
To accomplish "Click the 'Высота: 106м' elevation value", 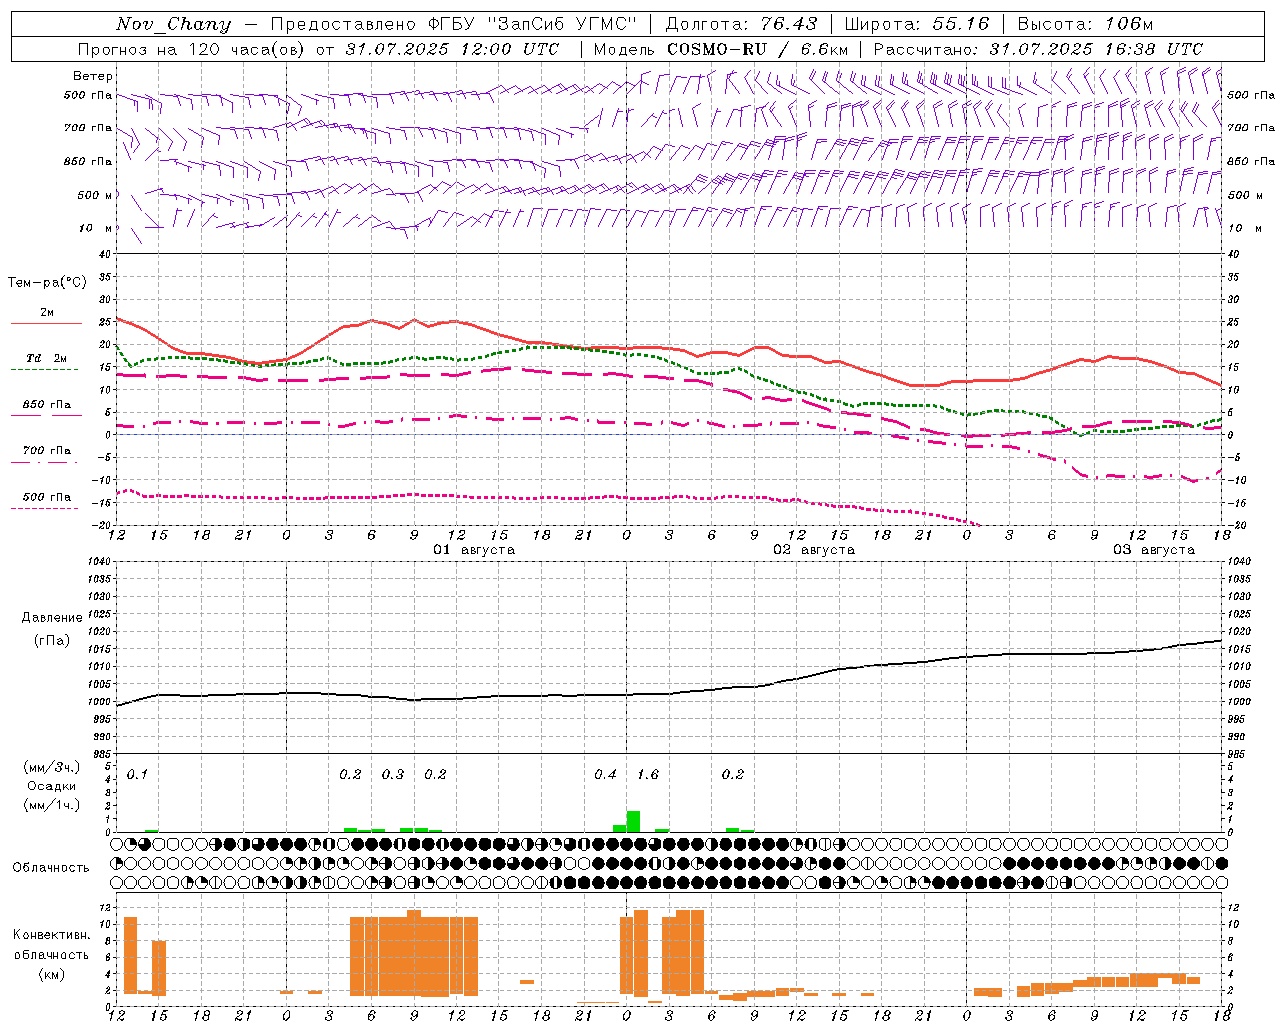I will coord(1085,24).
